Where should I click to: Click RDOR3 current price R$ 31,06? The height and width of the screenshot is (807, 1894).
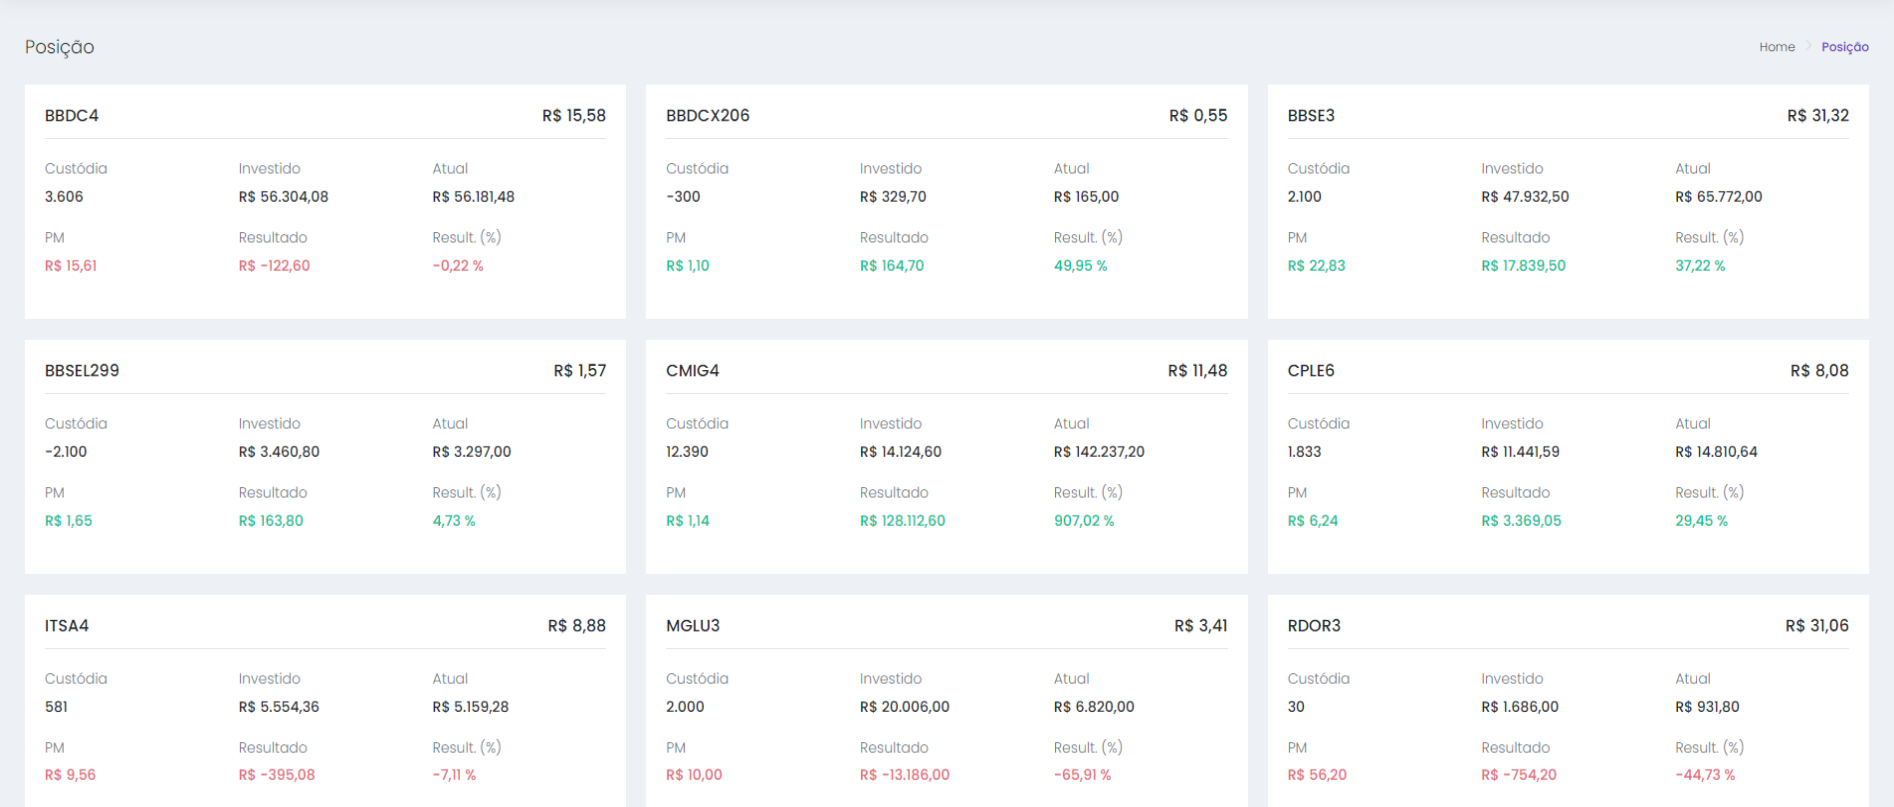click(x=1817, y=626)
